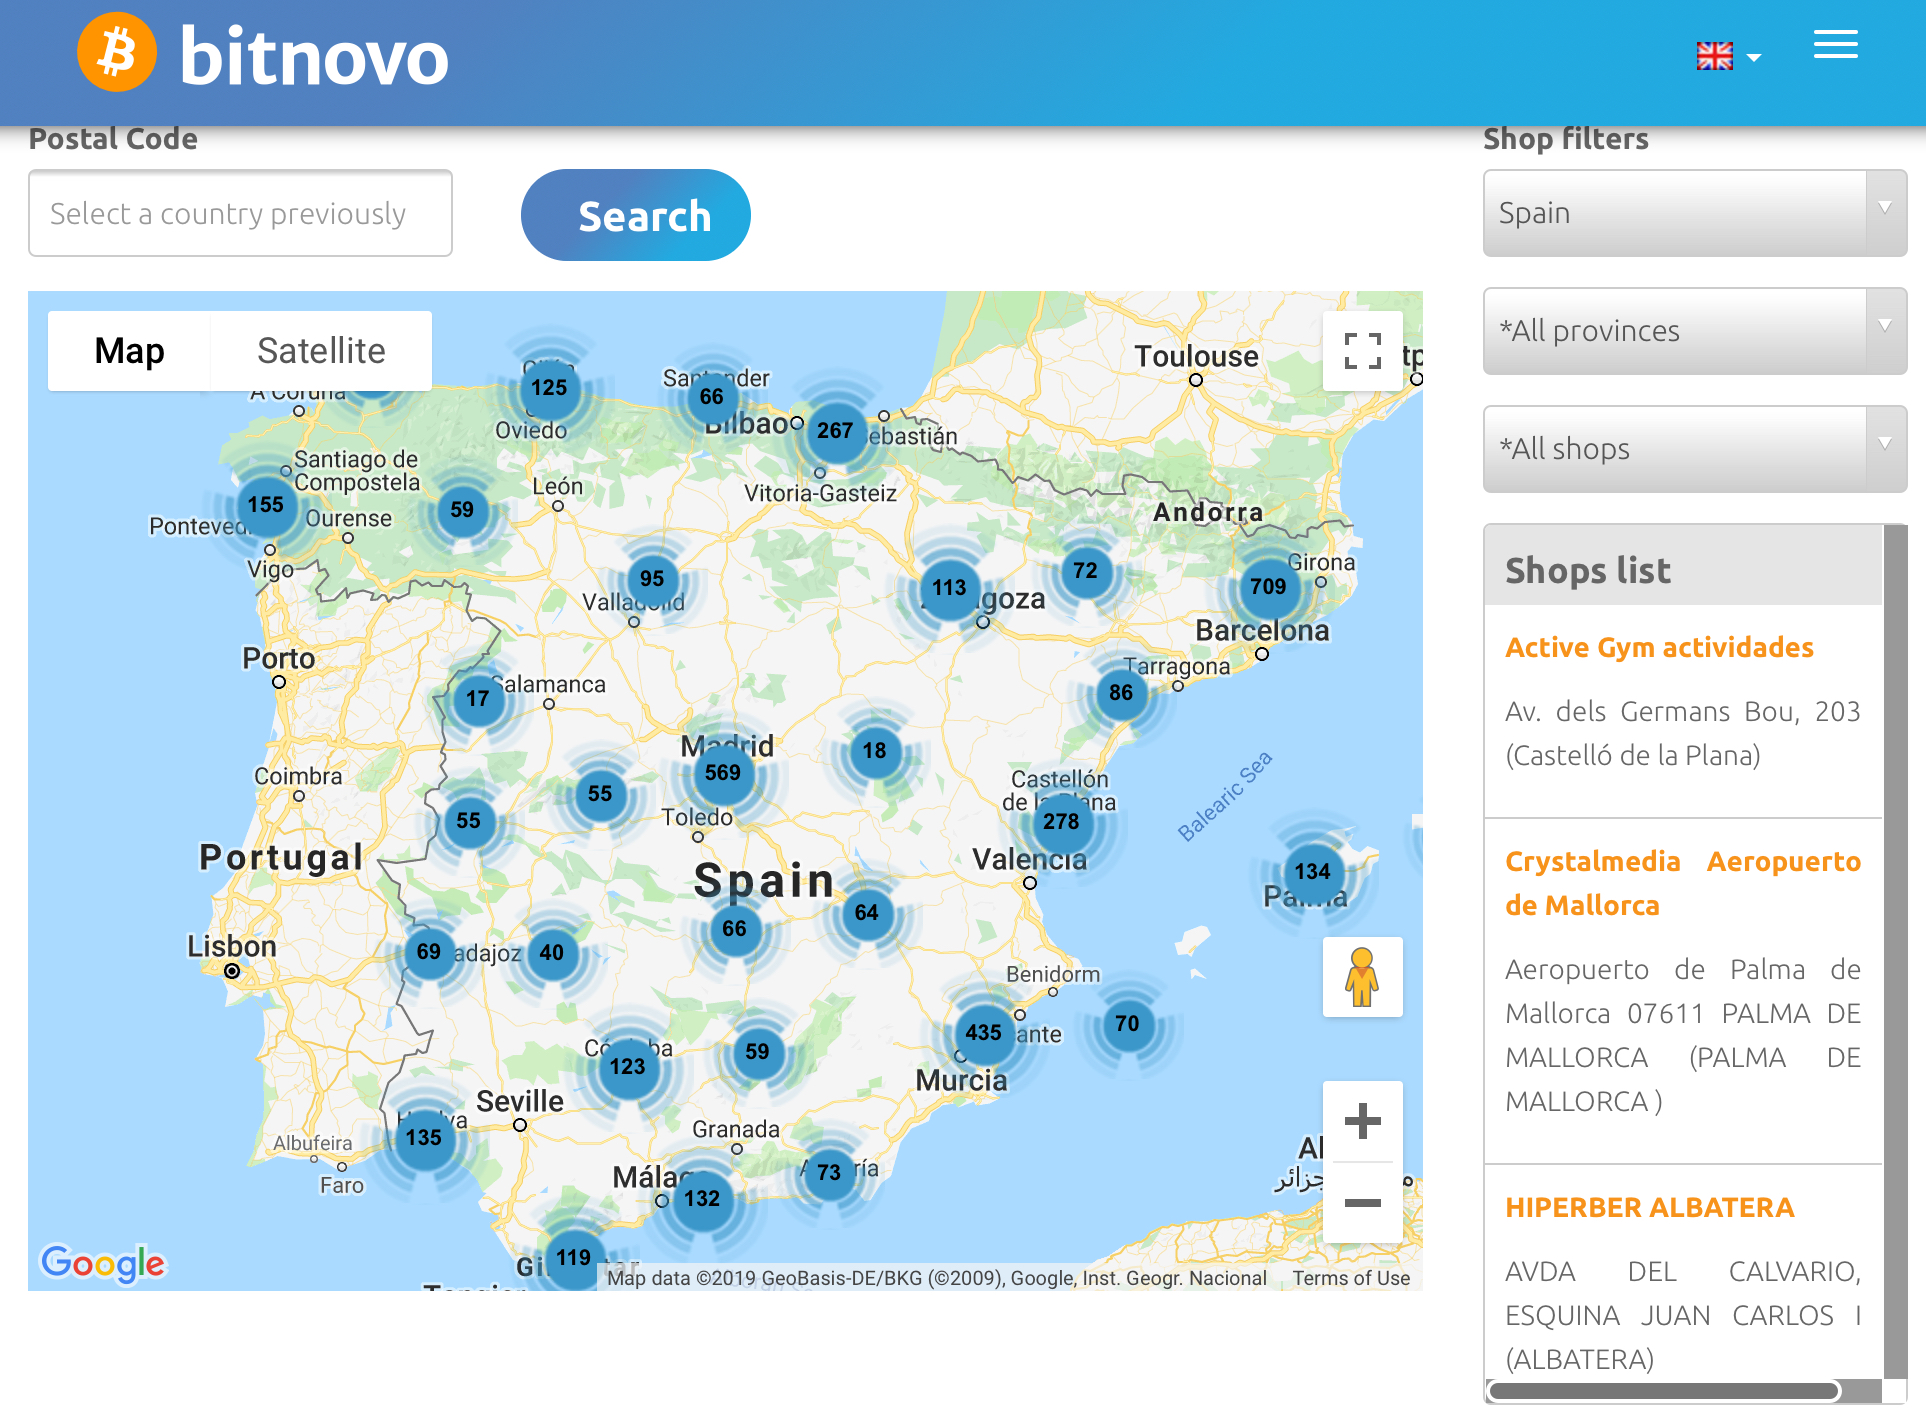Open the map Terms of Use link
Screen dimensions: 1926x1418
tap(1351, 1278)
